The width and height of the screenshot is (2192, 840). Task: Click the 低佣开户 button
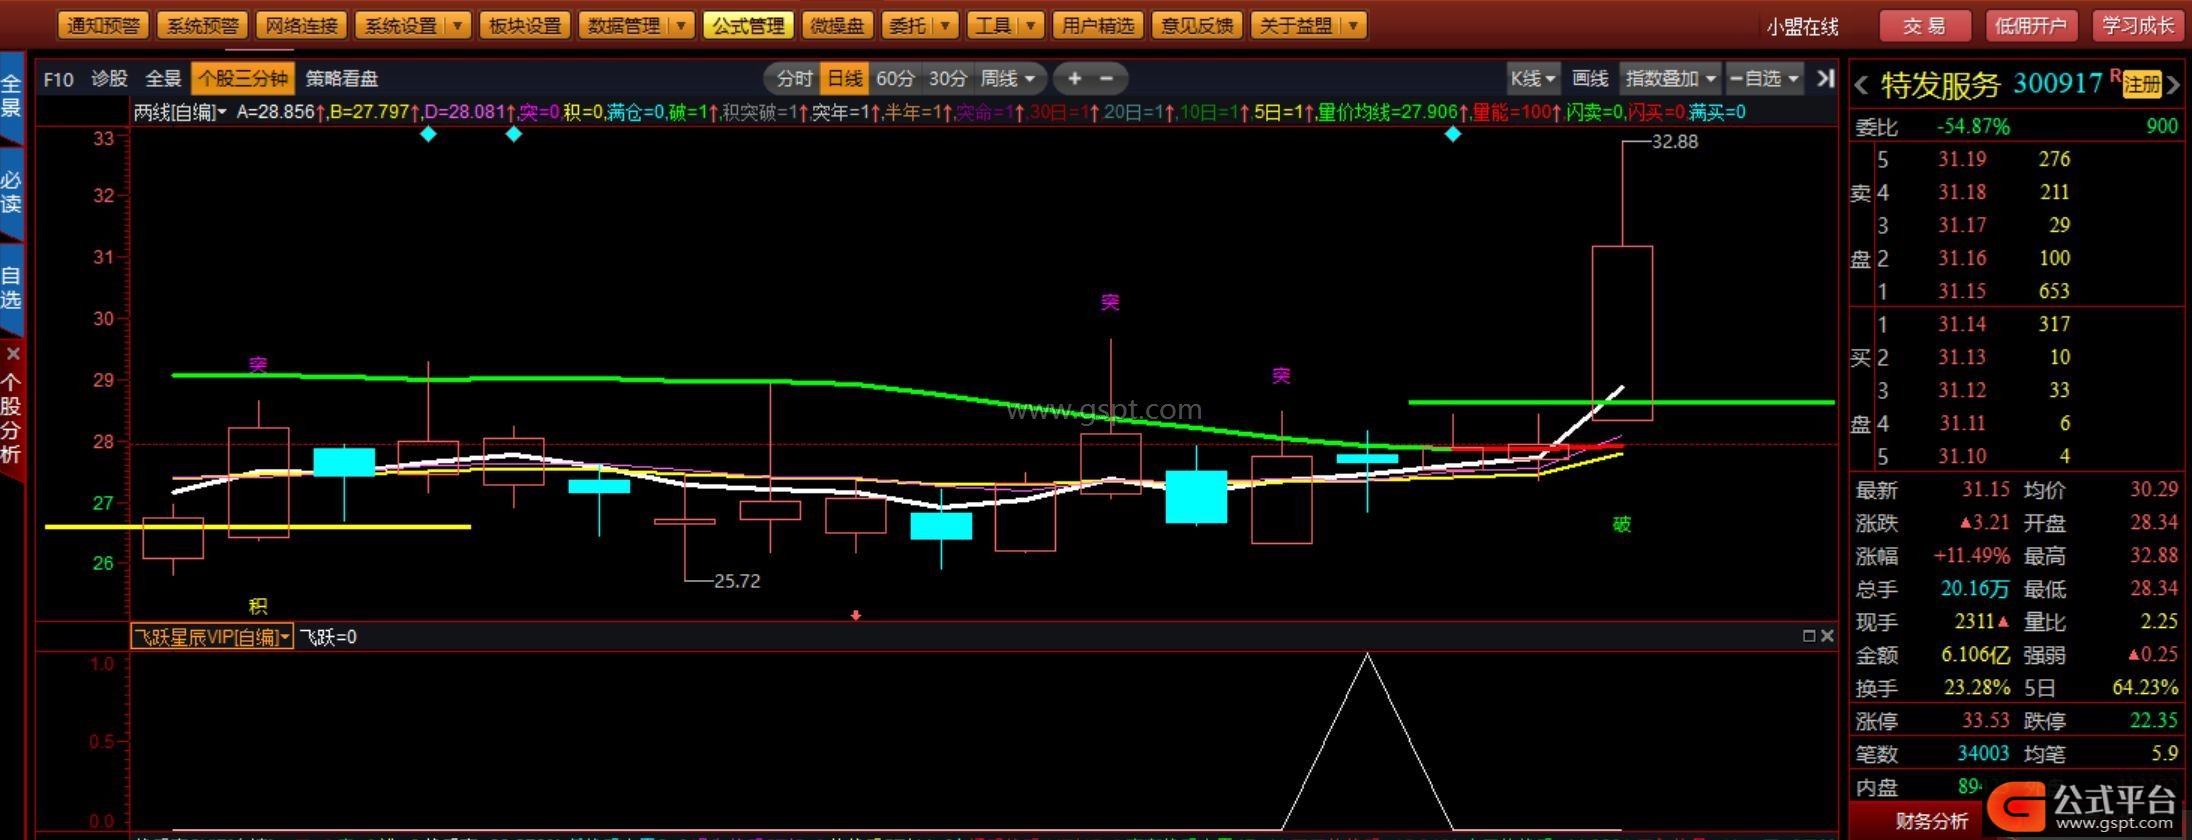pos(2031,26)
